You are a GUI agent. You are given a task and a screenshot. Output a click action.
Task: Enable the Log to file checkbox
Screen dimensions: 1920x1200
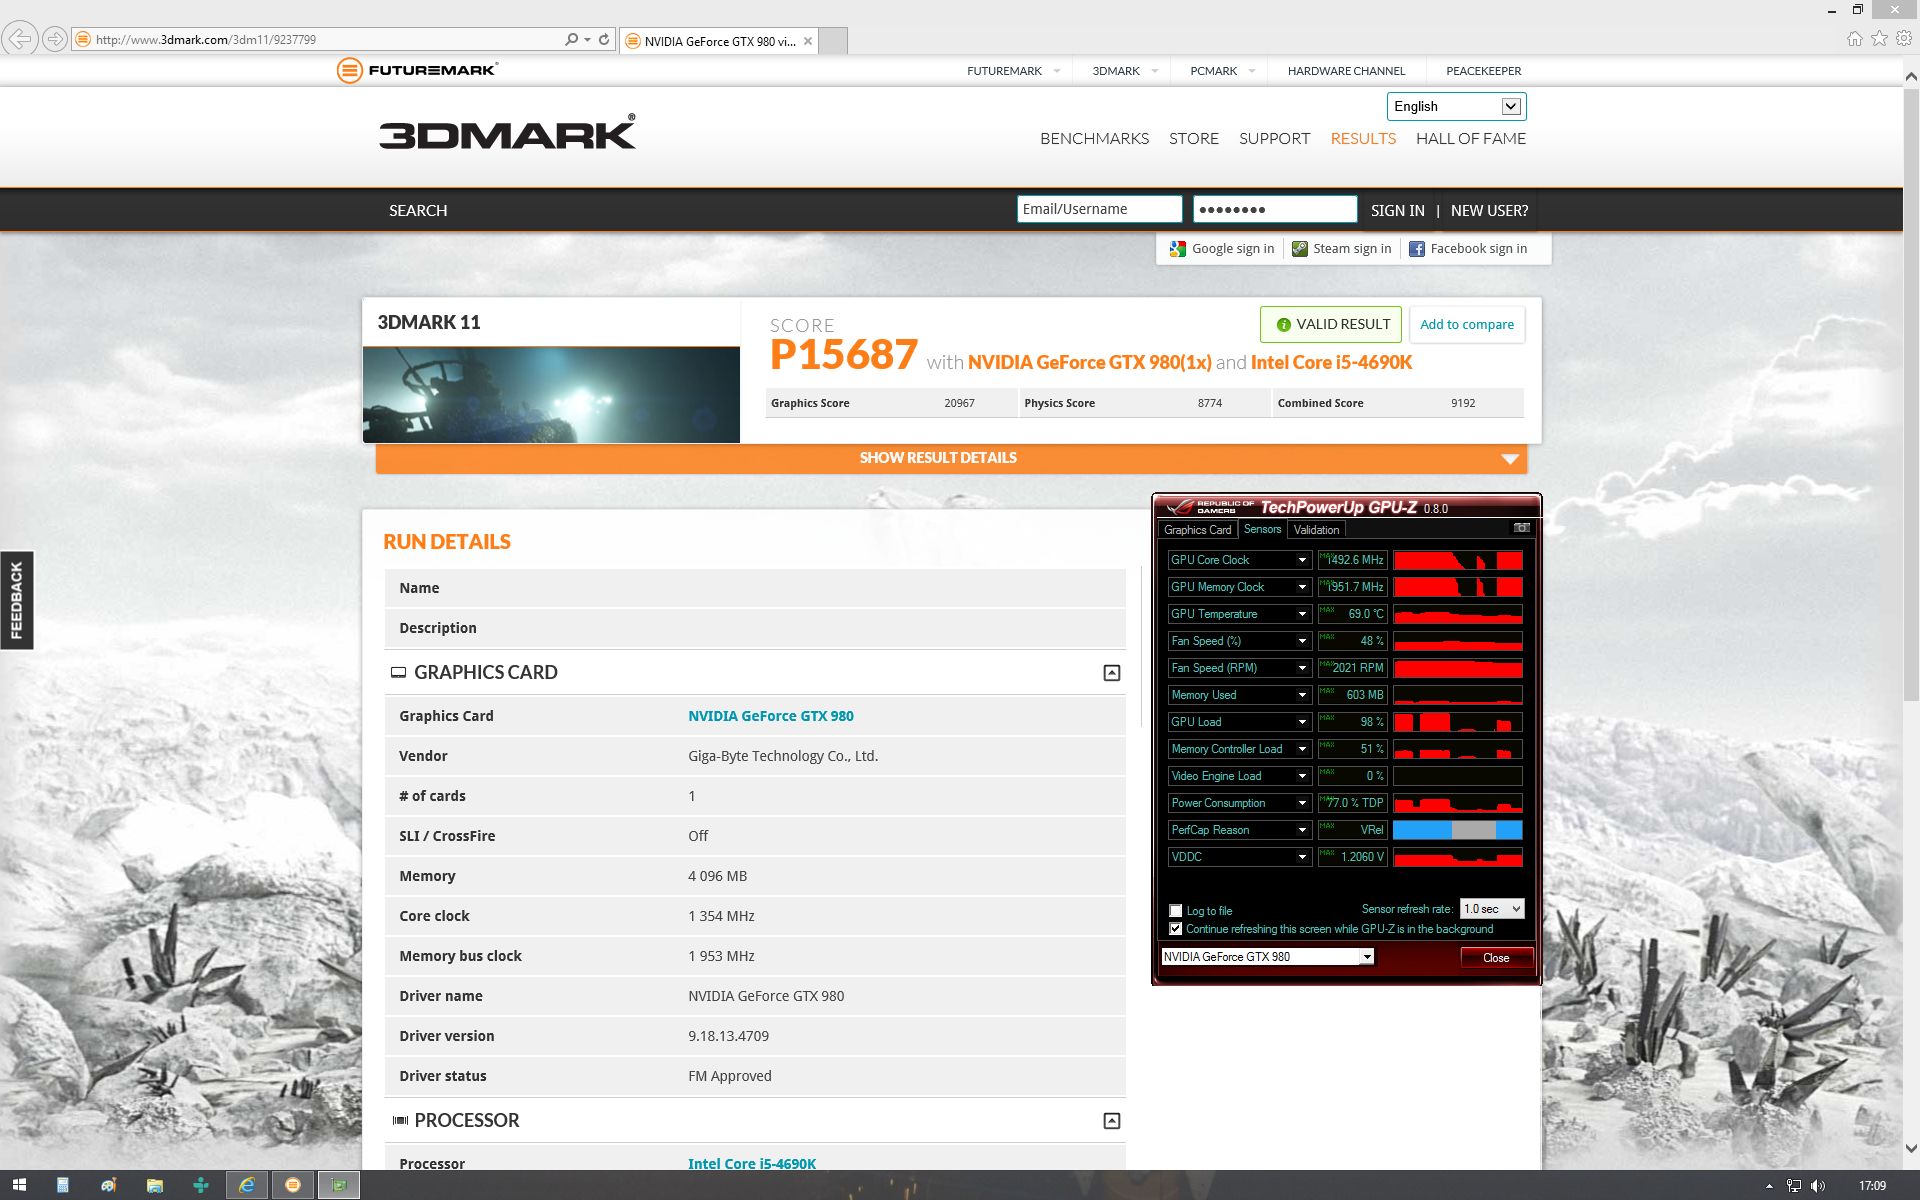pyautogui.click(x=1176, y=910)
